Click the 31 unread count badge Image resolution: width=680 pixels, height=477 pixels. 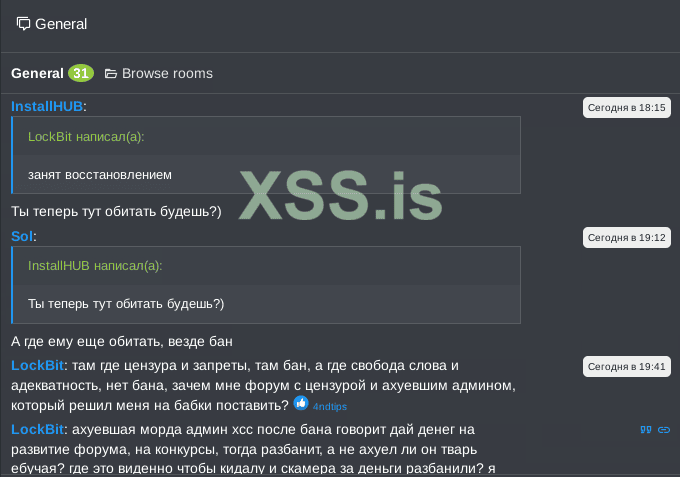point(81,73)
